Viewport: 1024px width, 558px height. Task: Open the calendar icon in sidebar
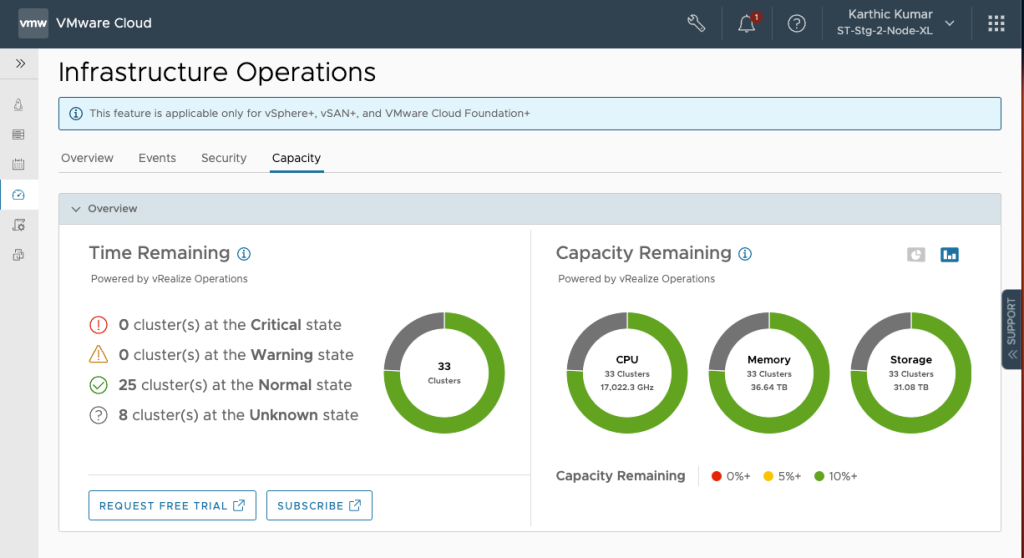(x=19, y=164)
